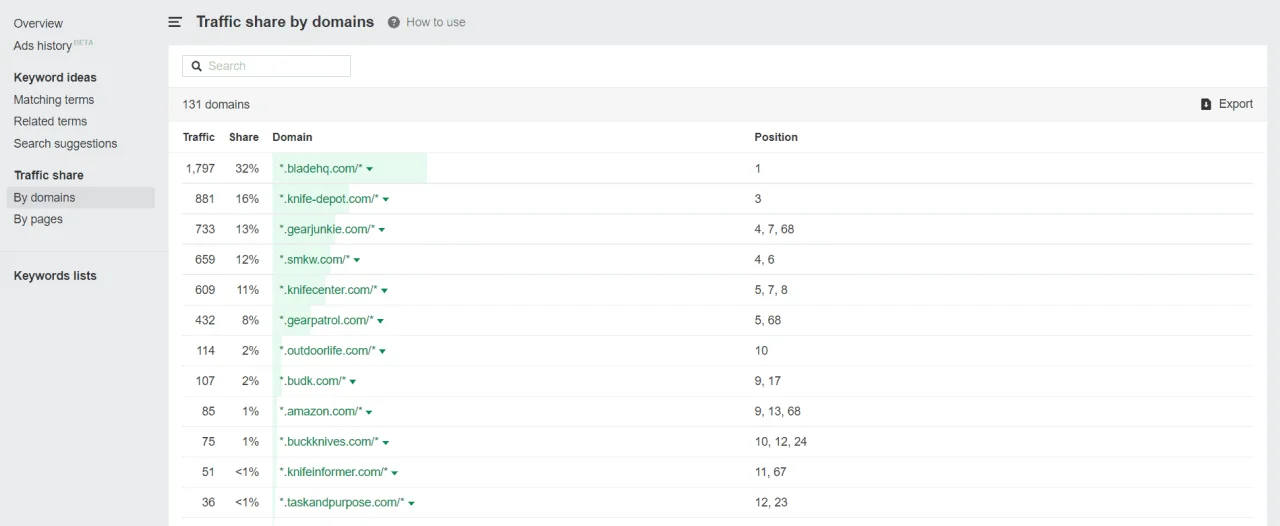Click the magnifier icon in search box
Viewport: 1280px width, 526px height.
pos(197,66)
